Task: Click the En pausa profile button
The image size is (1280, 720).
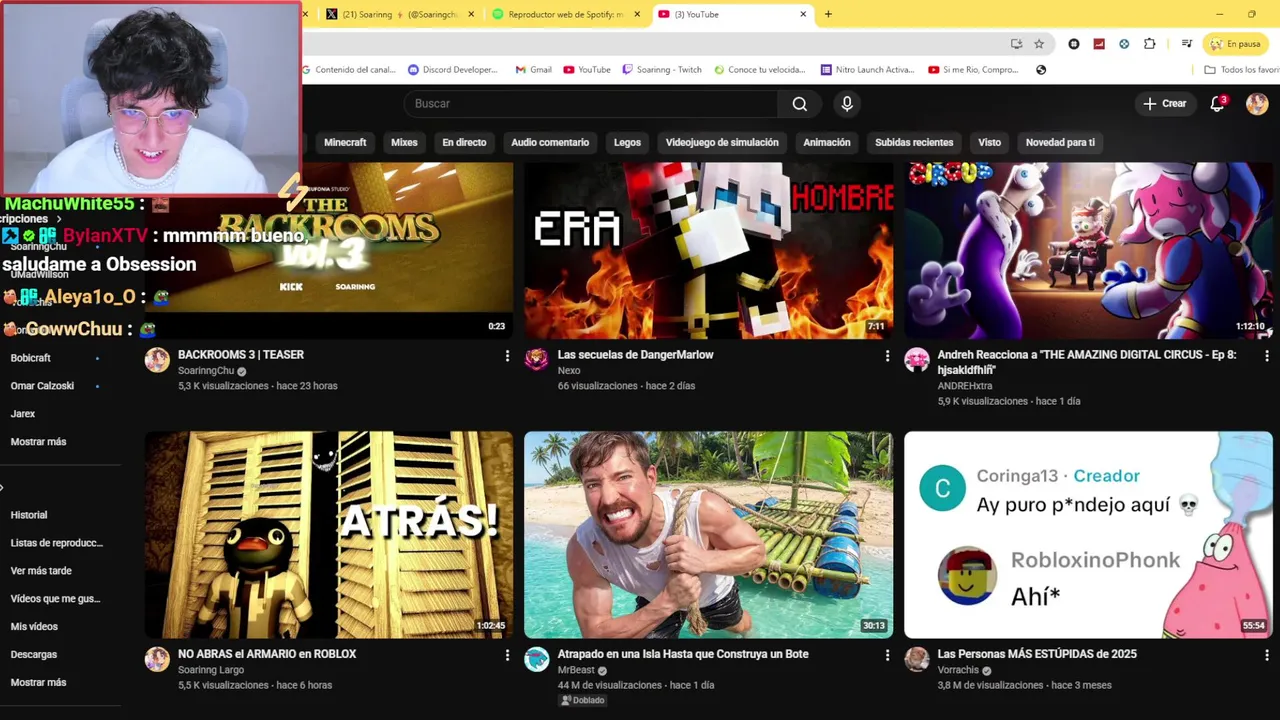Action: click(1235, 44)
